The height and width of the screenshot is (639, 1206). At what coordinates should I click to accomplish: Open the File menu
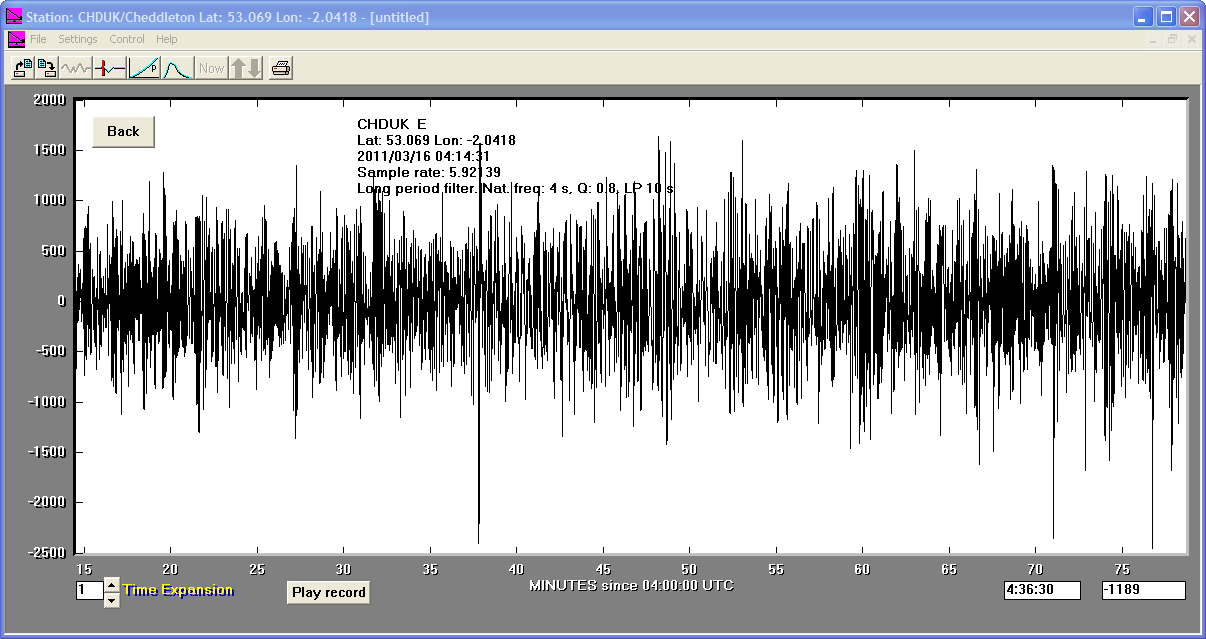tap(38, 39)
